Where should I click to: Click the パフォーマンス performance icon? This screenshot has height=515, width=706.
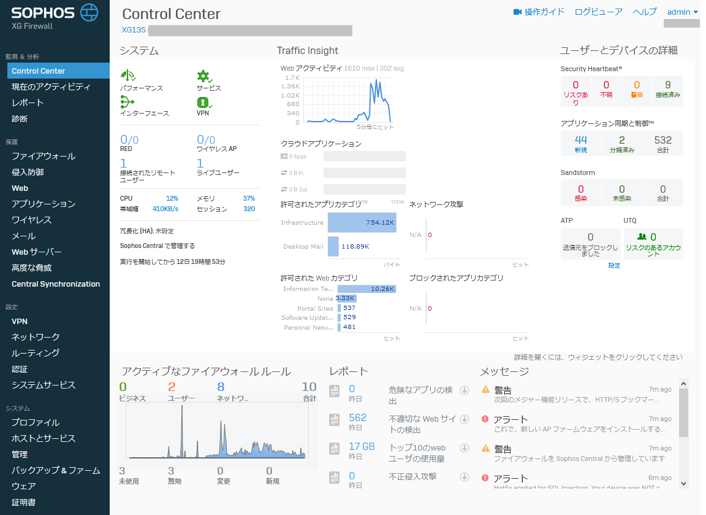point(127,76)
